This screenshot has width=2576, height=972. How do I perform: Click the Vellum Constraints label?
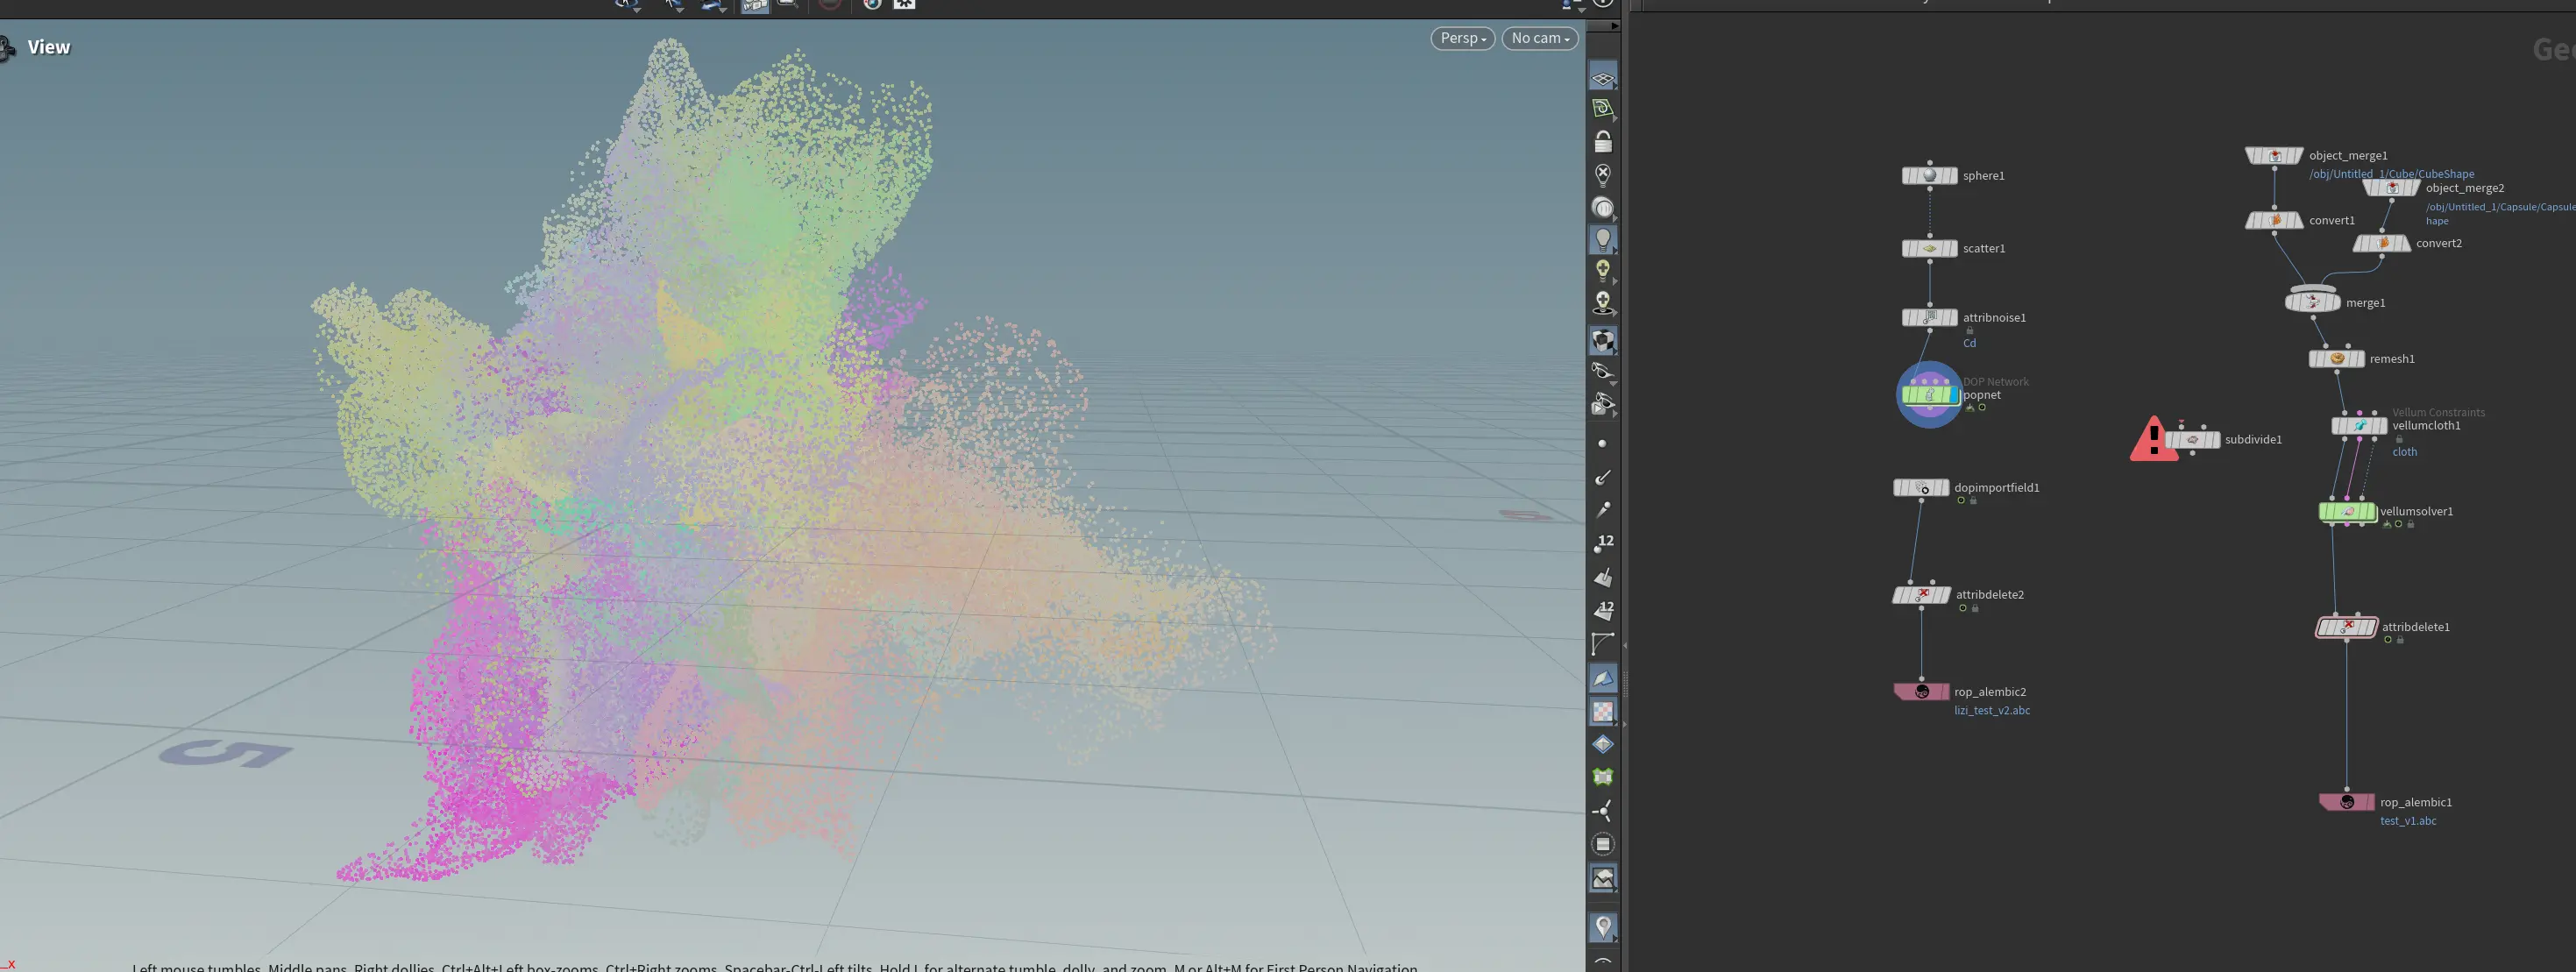(x=2438, y=412)
